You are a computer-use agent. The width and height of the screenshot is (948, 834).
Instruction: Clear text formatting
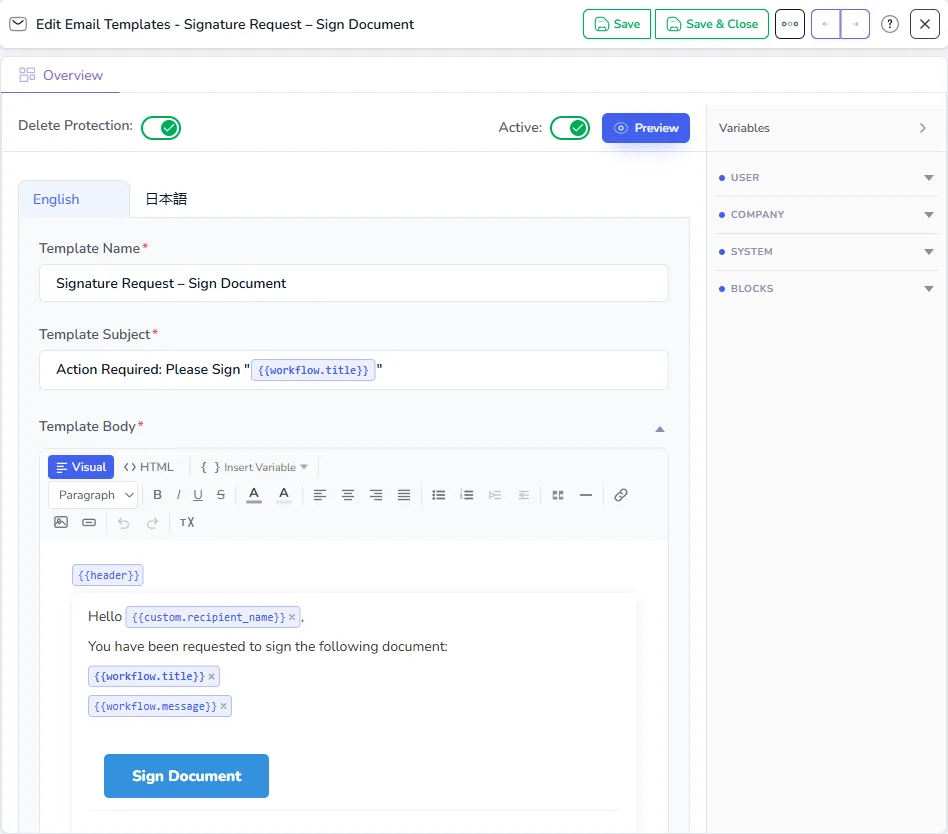[187, 522]
